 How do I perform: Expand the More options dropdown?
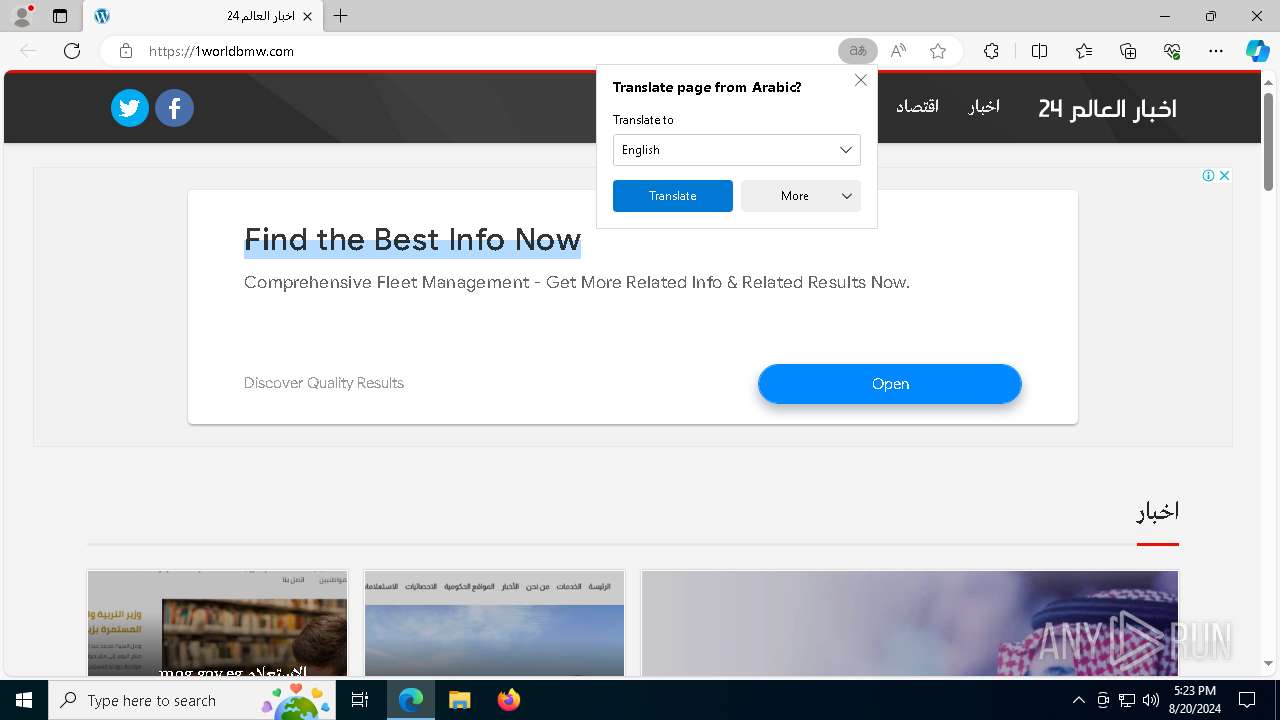click(801, 196)
